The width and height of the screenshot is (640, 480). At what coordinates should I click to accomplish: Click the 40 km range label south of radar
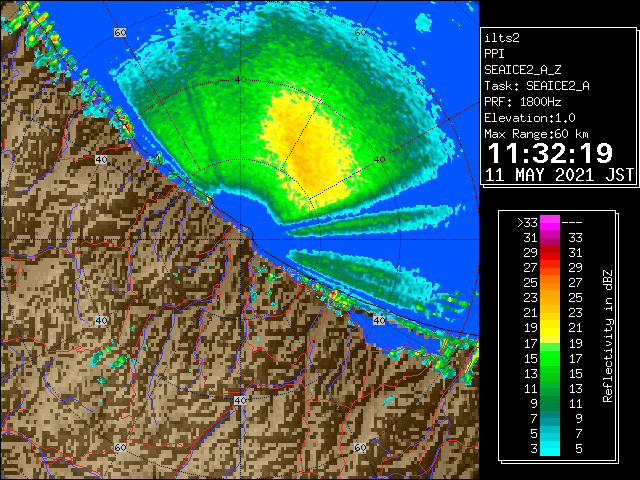point(240,400)
